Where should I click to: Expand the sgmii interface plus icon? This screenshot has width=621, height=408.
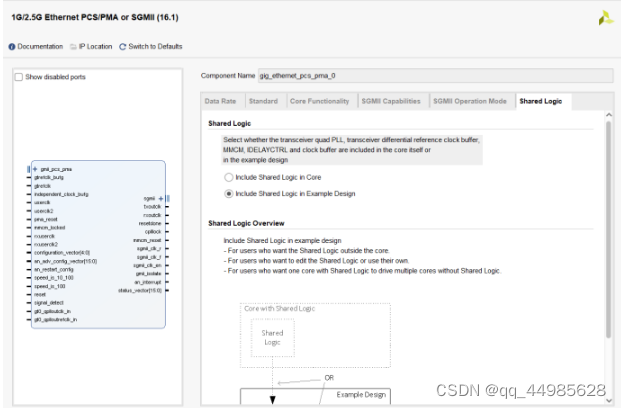pos(160,198)
